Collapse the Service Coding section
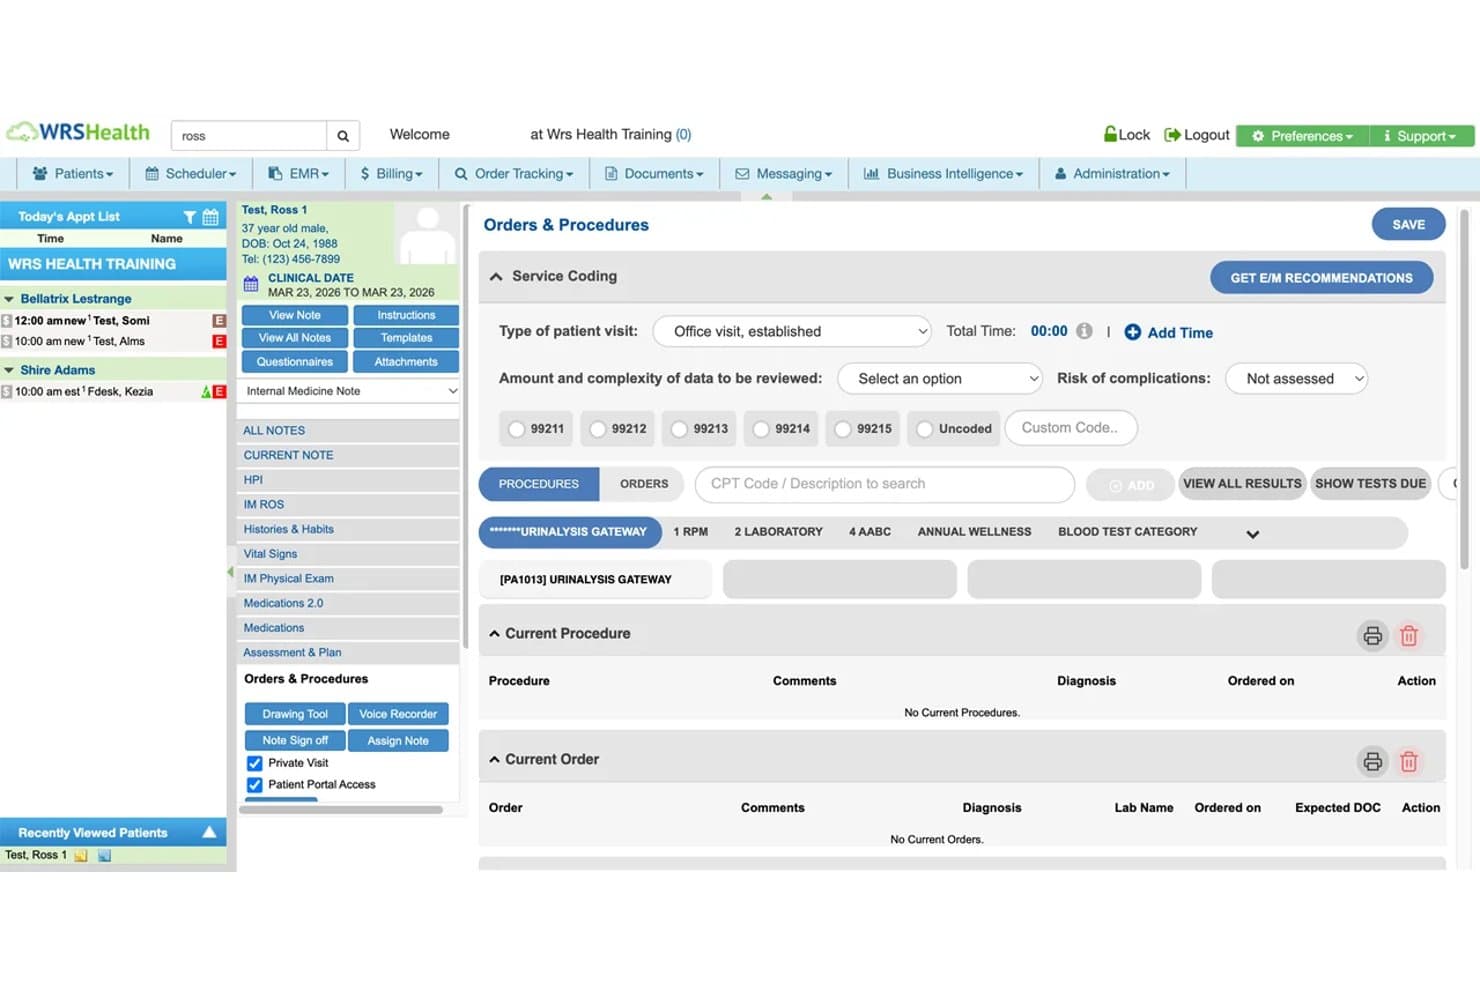 click(x=496, y=277)
